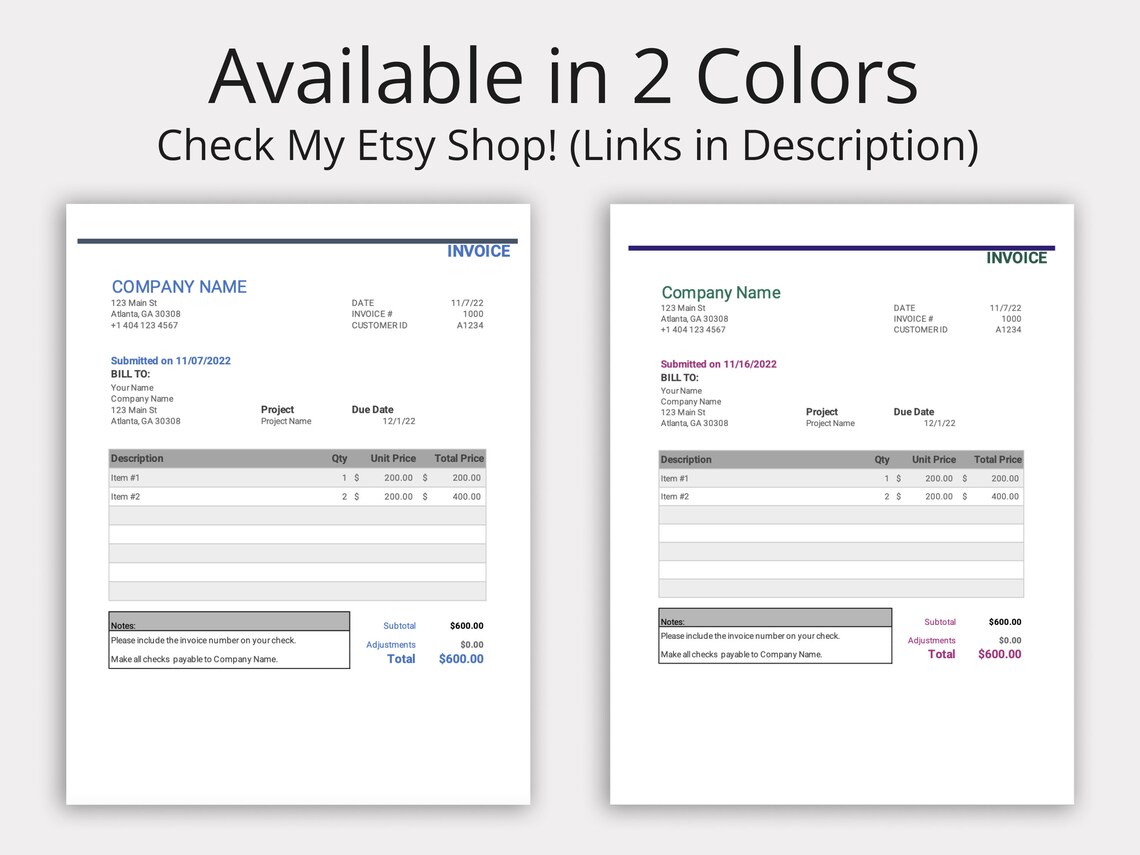Click COMPANY NAME on the blue invoice
Viewport: 1140px width, 855px height.
[x=179, y=286]
